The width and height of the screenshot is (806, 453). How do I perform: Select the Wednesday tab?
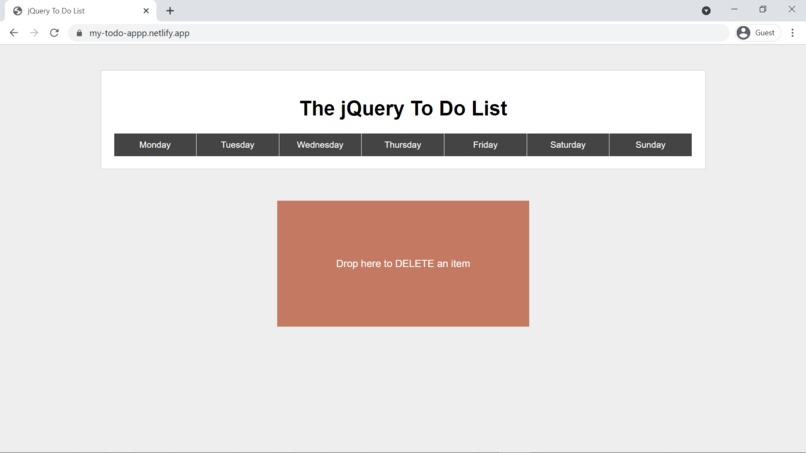click(320, 145)
